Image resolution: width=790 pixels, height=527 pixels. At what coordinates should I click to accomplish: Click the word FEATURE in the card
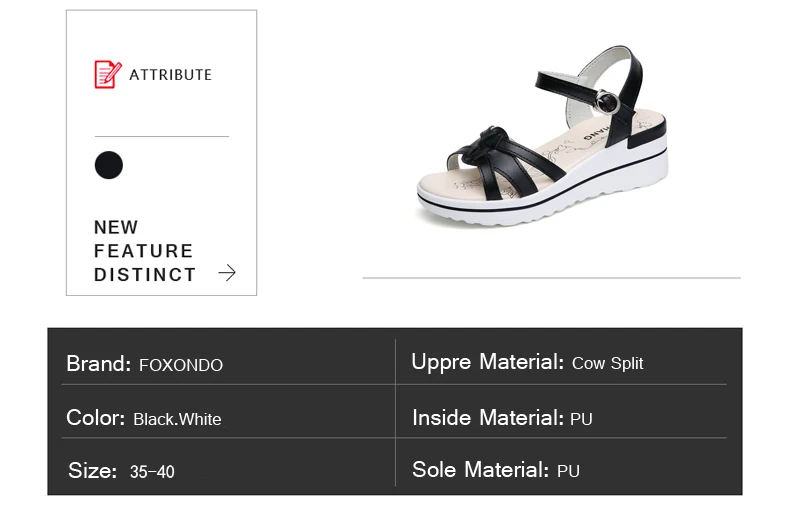[x=144, y=251]
